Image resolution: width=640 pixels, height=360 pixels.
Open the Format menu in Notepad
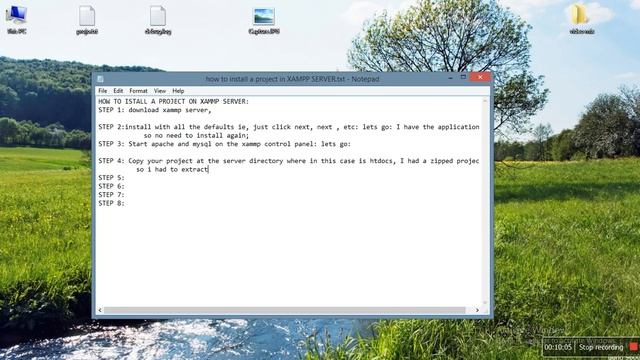138,91
